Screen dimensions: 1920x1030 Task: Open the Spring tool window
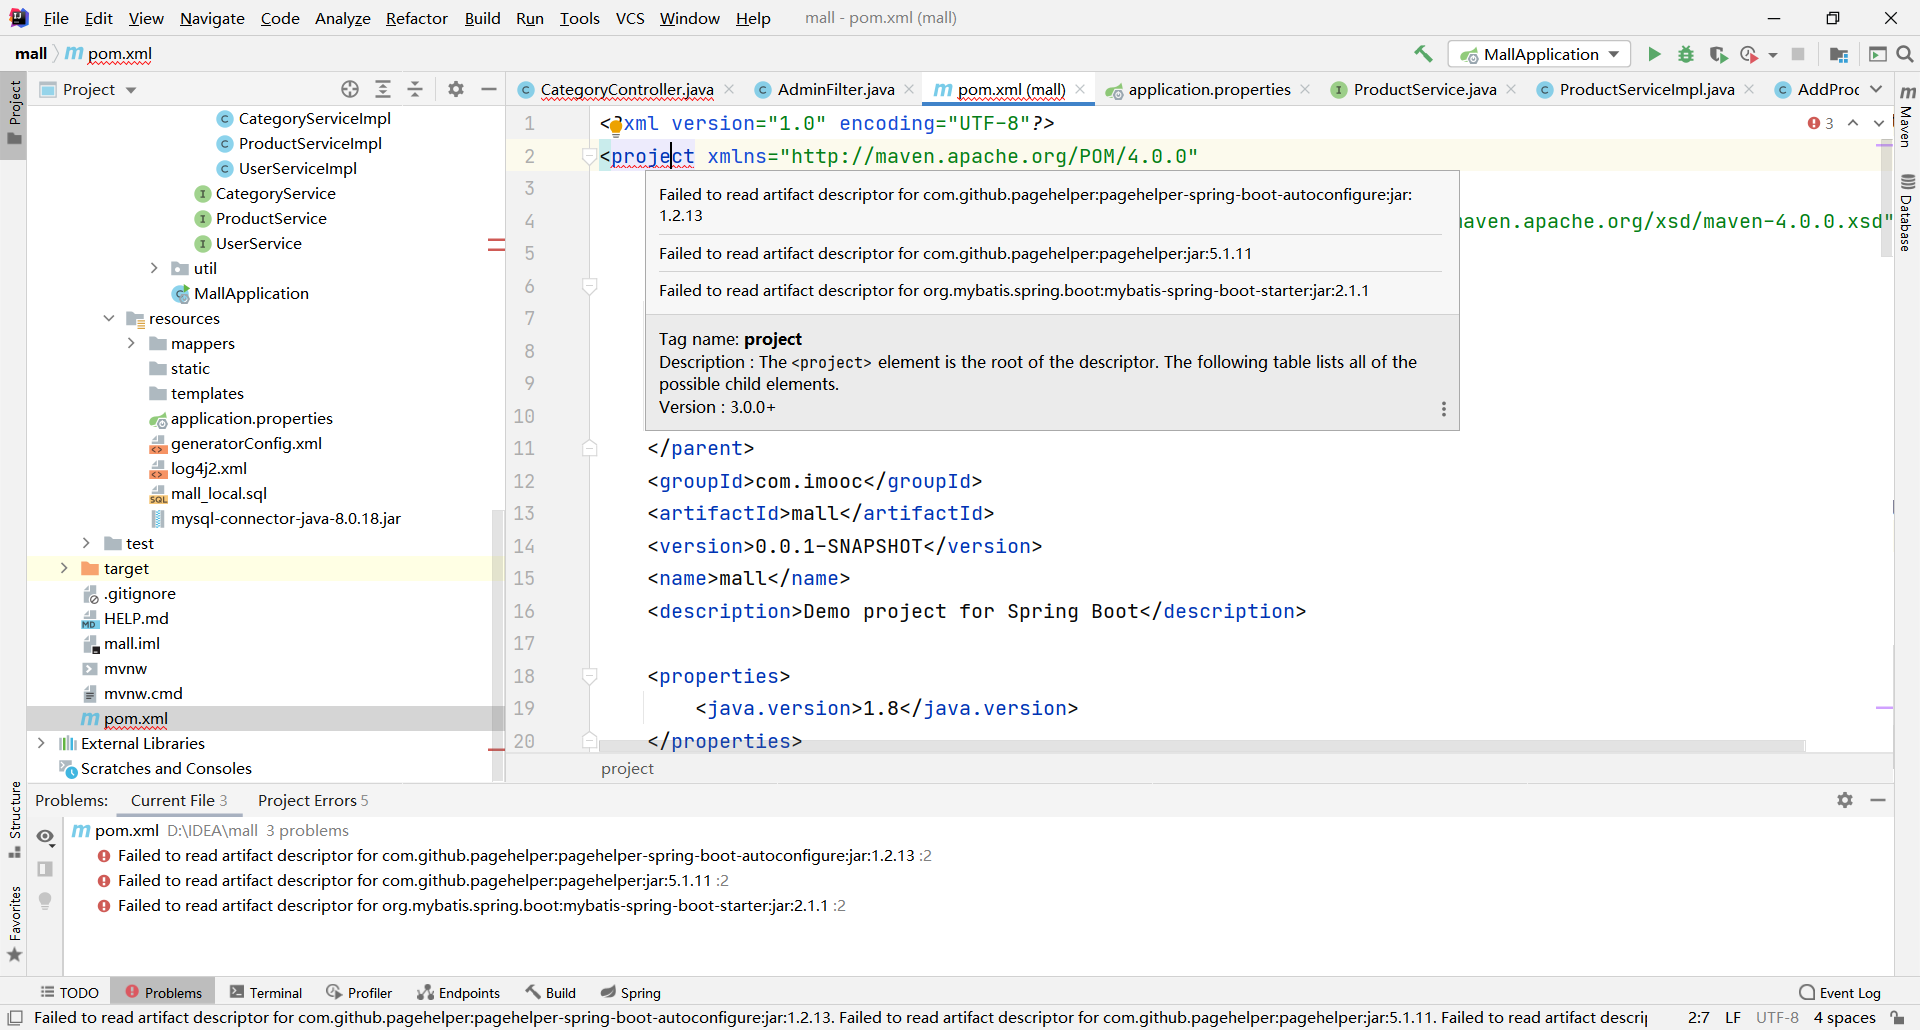click(x=631, y=992)
